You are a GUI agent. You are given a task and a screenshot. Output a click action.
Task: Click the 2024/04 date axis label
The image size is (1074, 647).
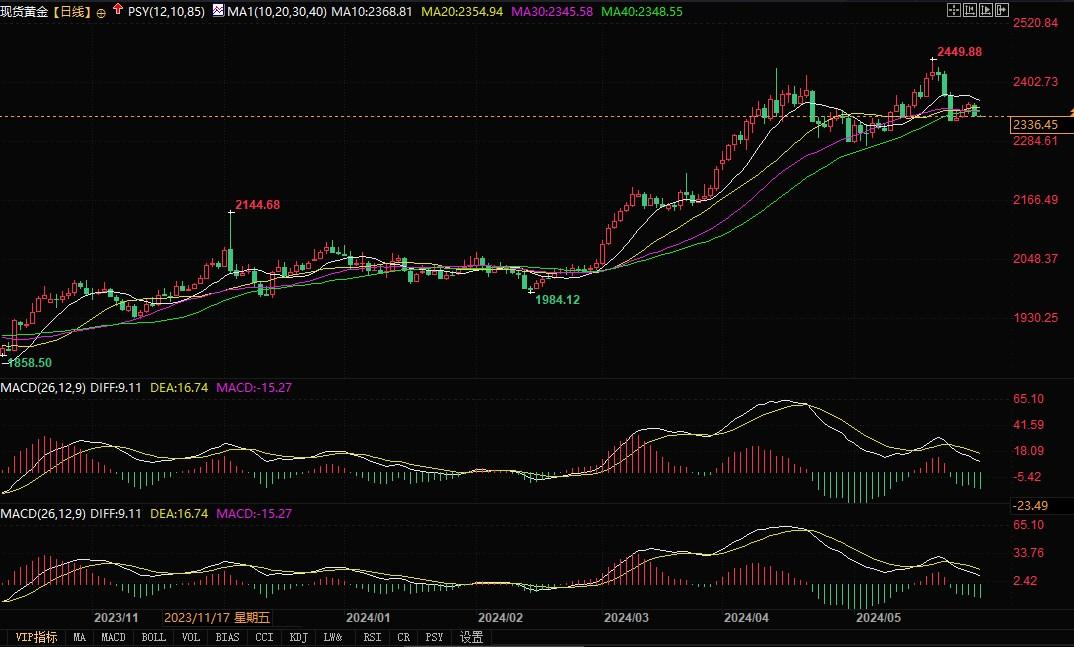pyautogui.click(x=746, y=618)
